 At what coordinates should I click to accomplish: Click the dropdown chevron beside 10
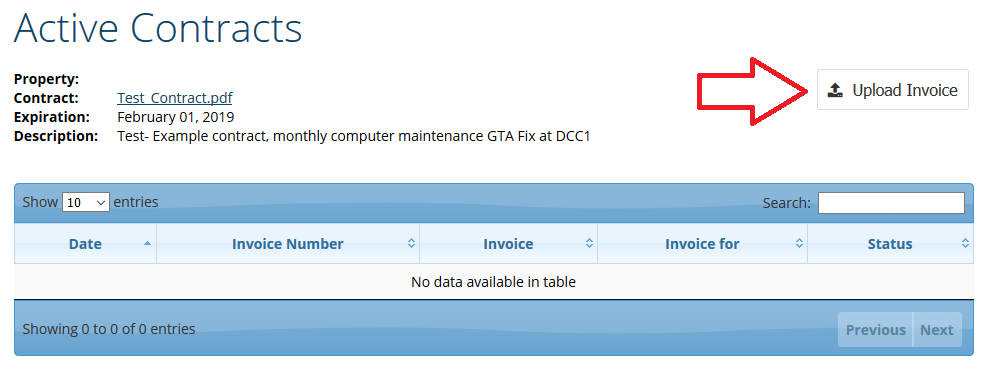(101, 203)
